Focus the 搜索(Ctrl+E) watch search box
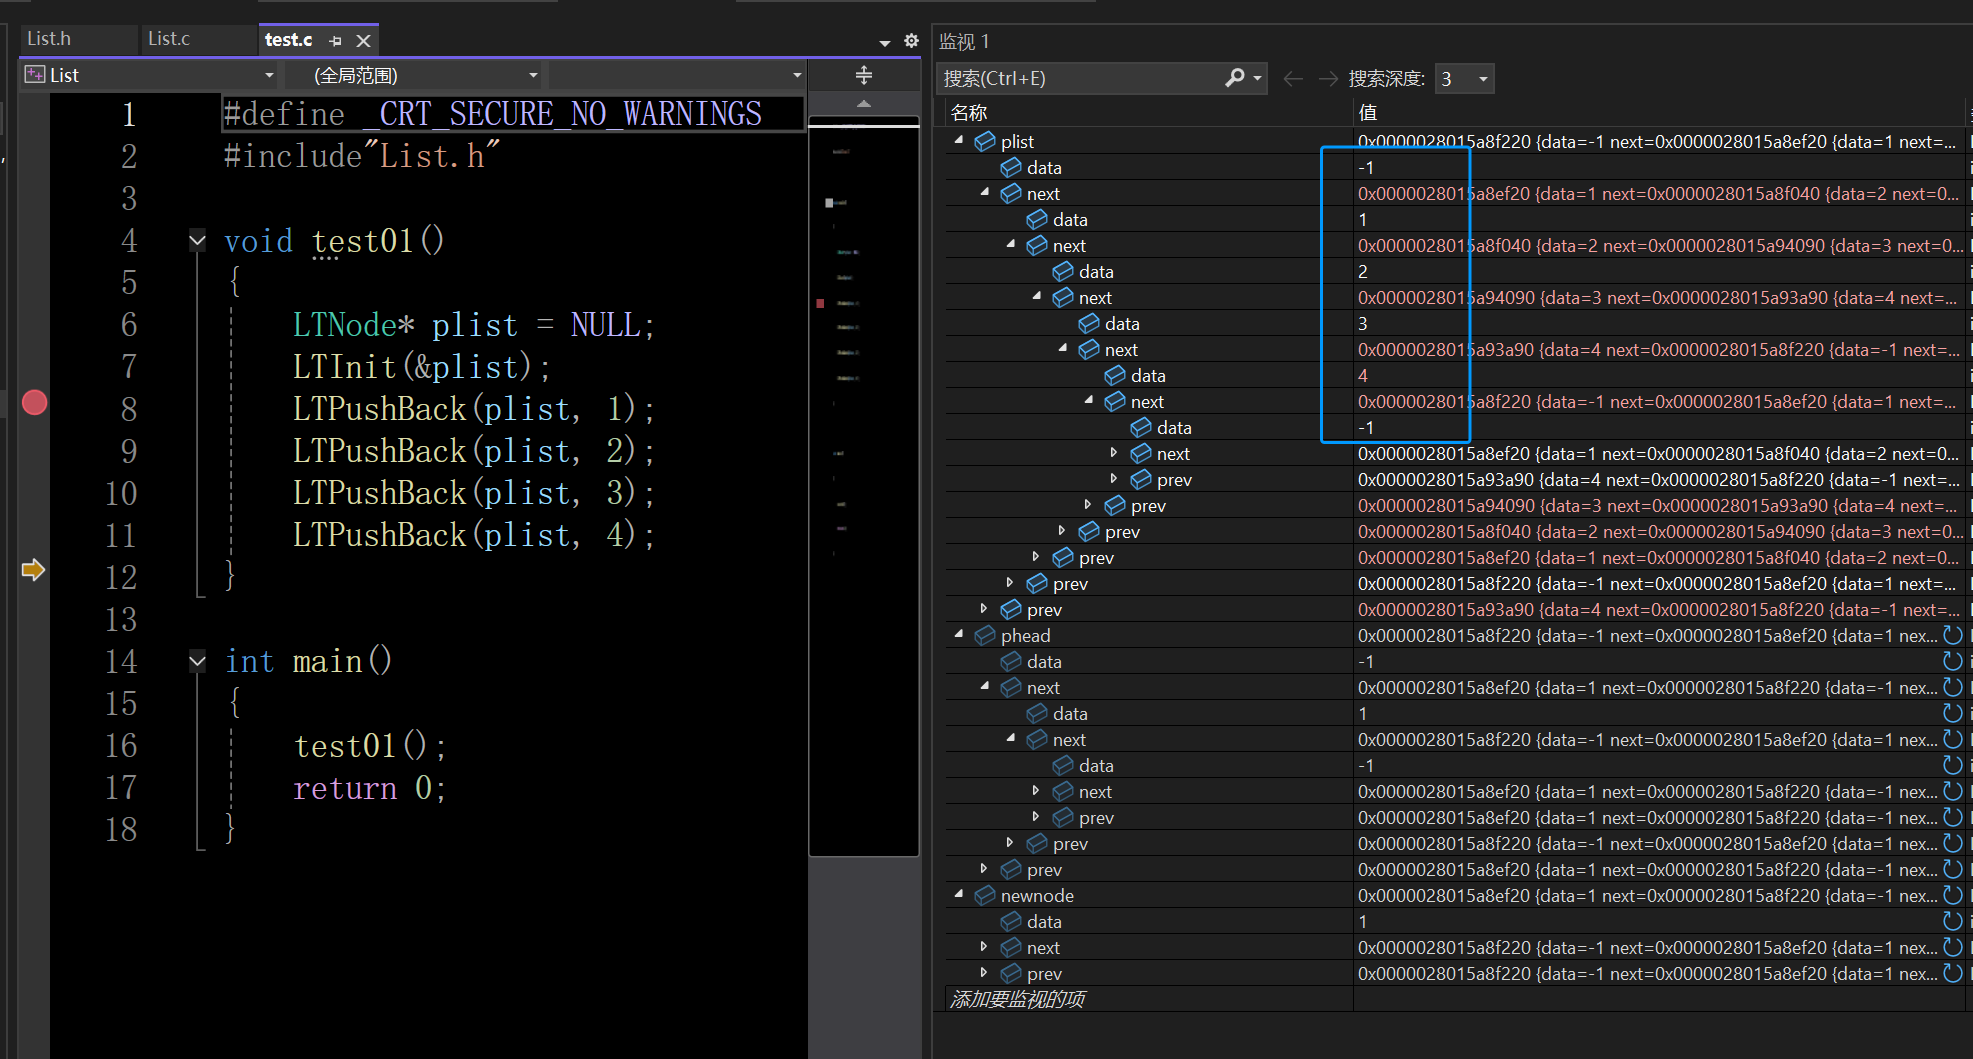This screenshot has height=1059, width=1973. [x=1081, y=79]
